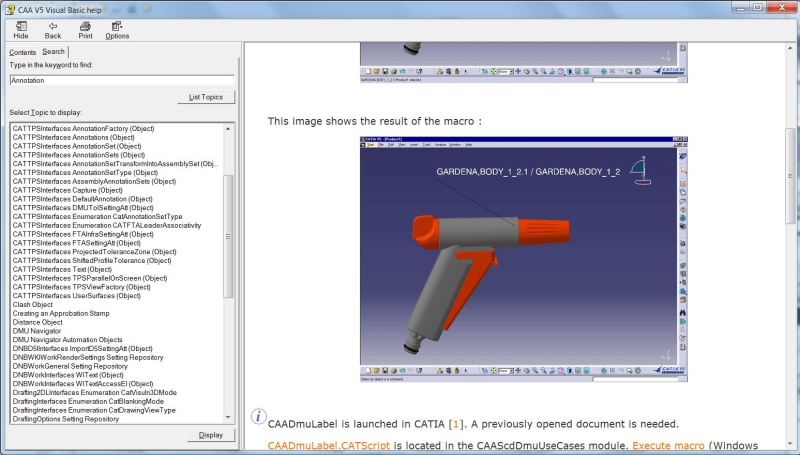Viewport: 800px width, 455px height.
Task: Select CATTPSInterfaces Text (Object) topic
Action: click(62, 269)
